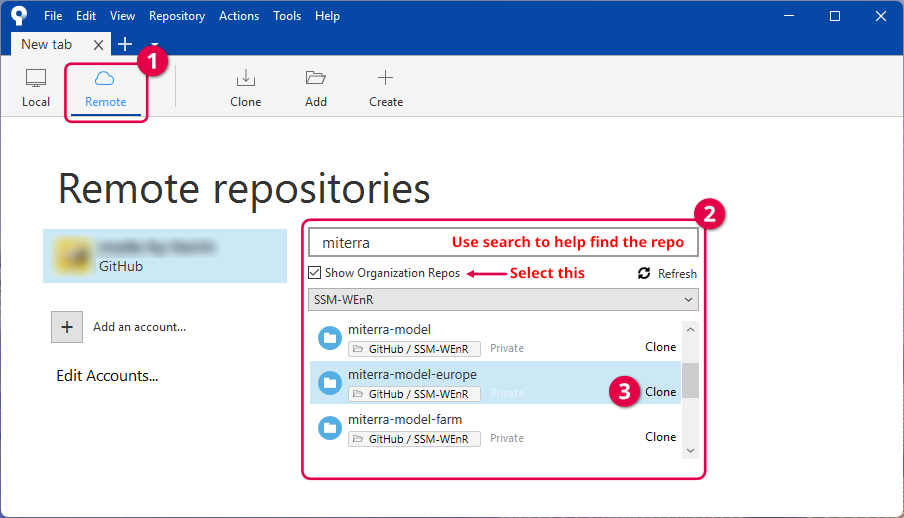Click the Clone toolbar icon

(246, 78)
